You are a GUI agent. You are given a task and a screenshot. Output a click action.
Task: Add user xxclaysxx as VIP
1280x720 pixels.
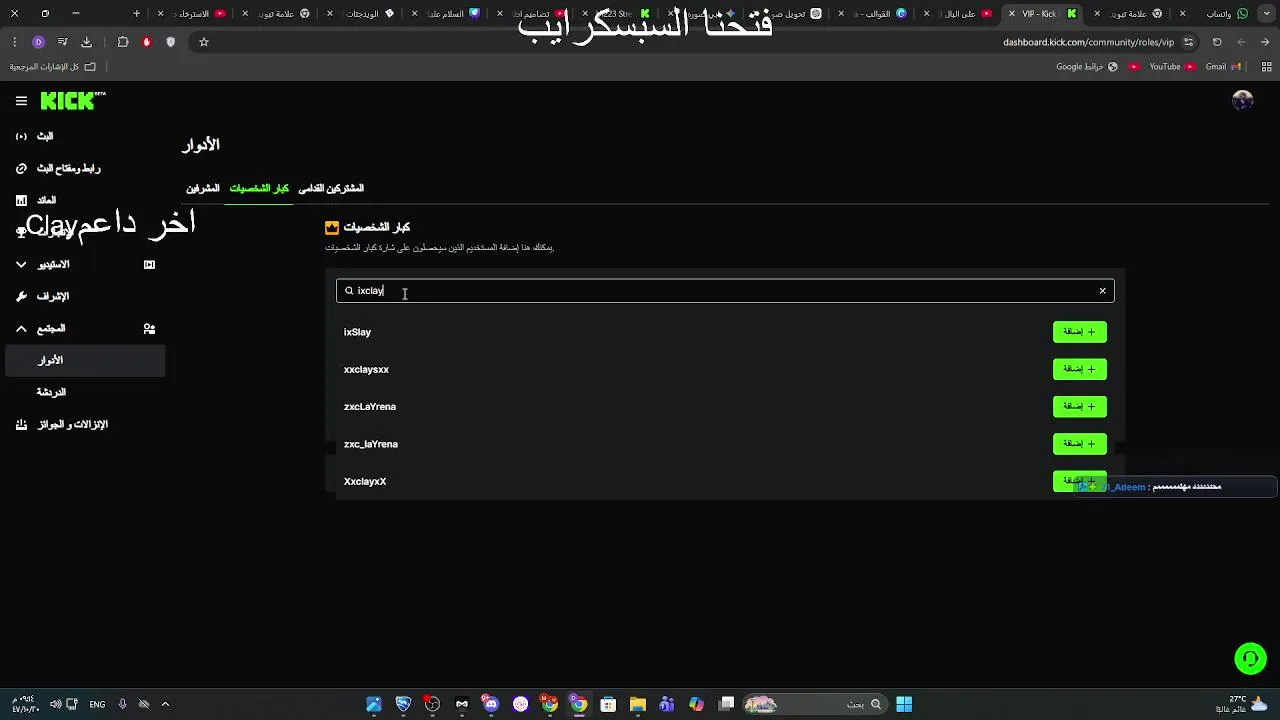click(x=1080, y=369)
